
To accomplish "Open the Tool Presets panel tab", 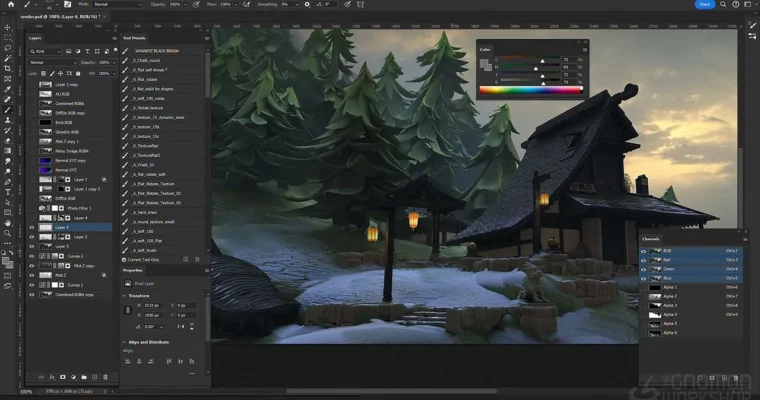I will 134,38.
